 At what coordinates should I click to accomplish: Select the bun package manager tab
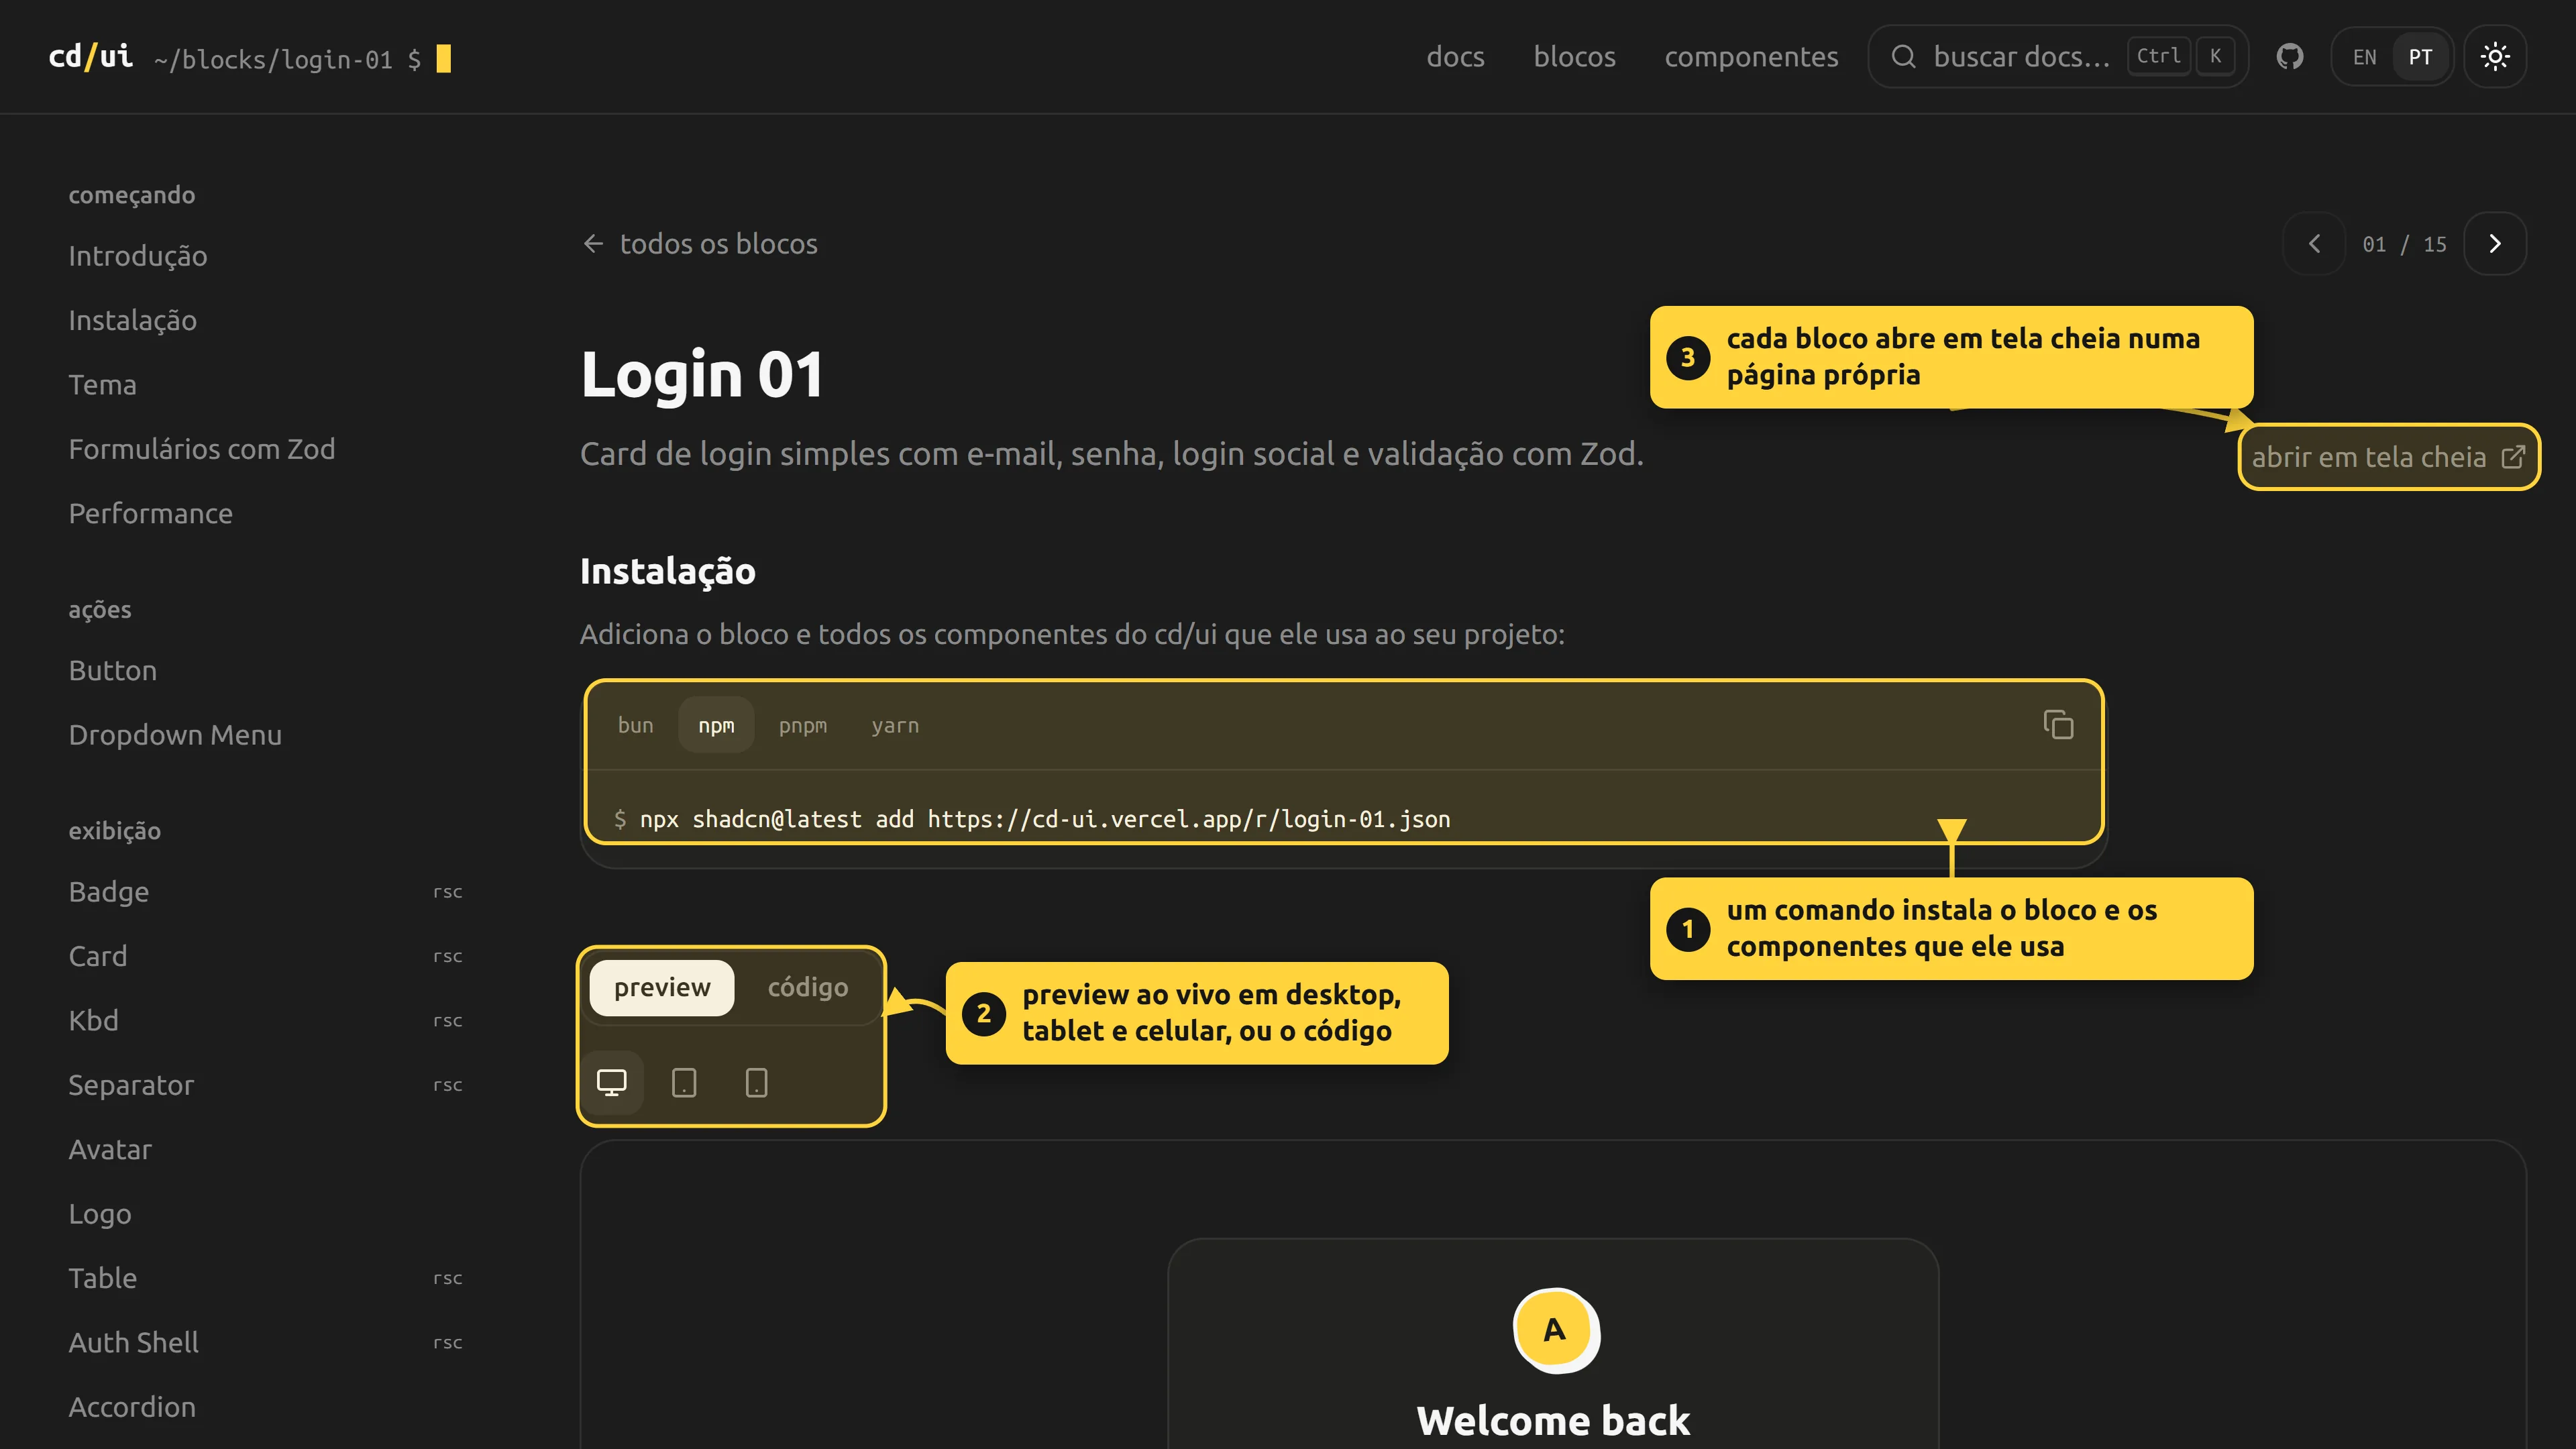[x=635, y=725]
